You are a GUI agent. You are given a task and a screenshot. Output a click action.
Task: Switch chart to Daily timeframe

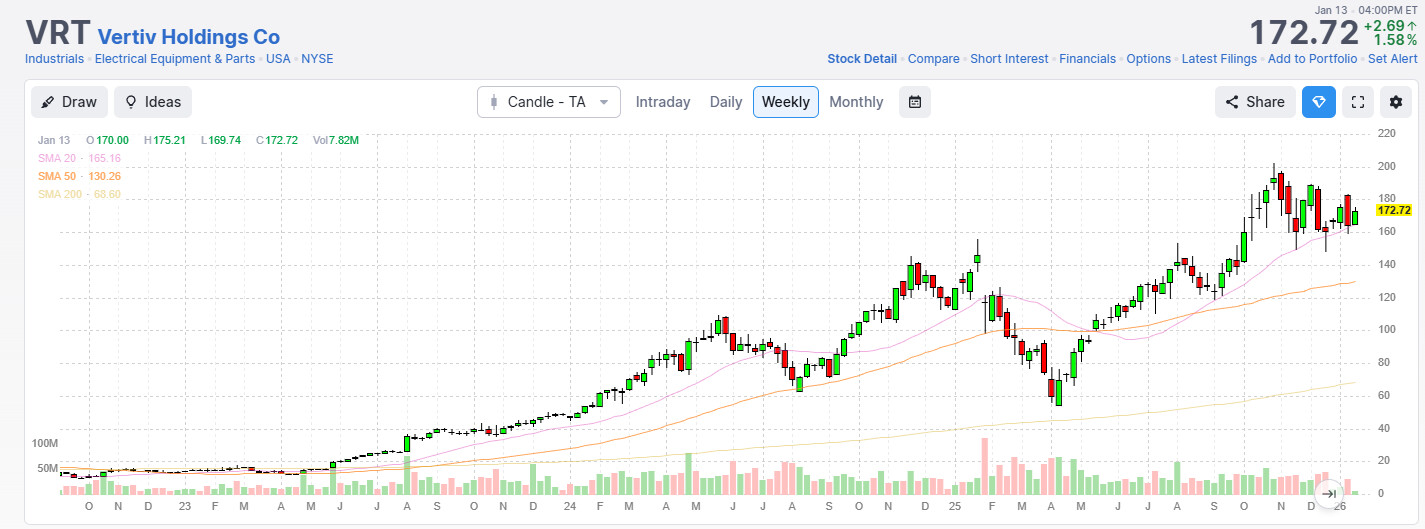tap(726, 102)
